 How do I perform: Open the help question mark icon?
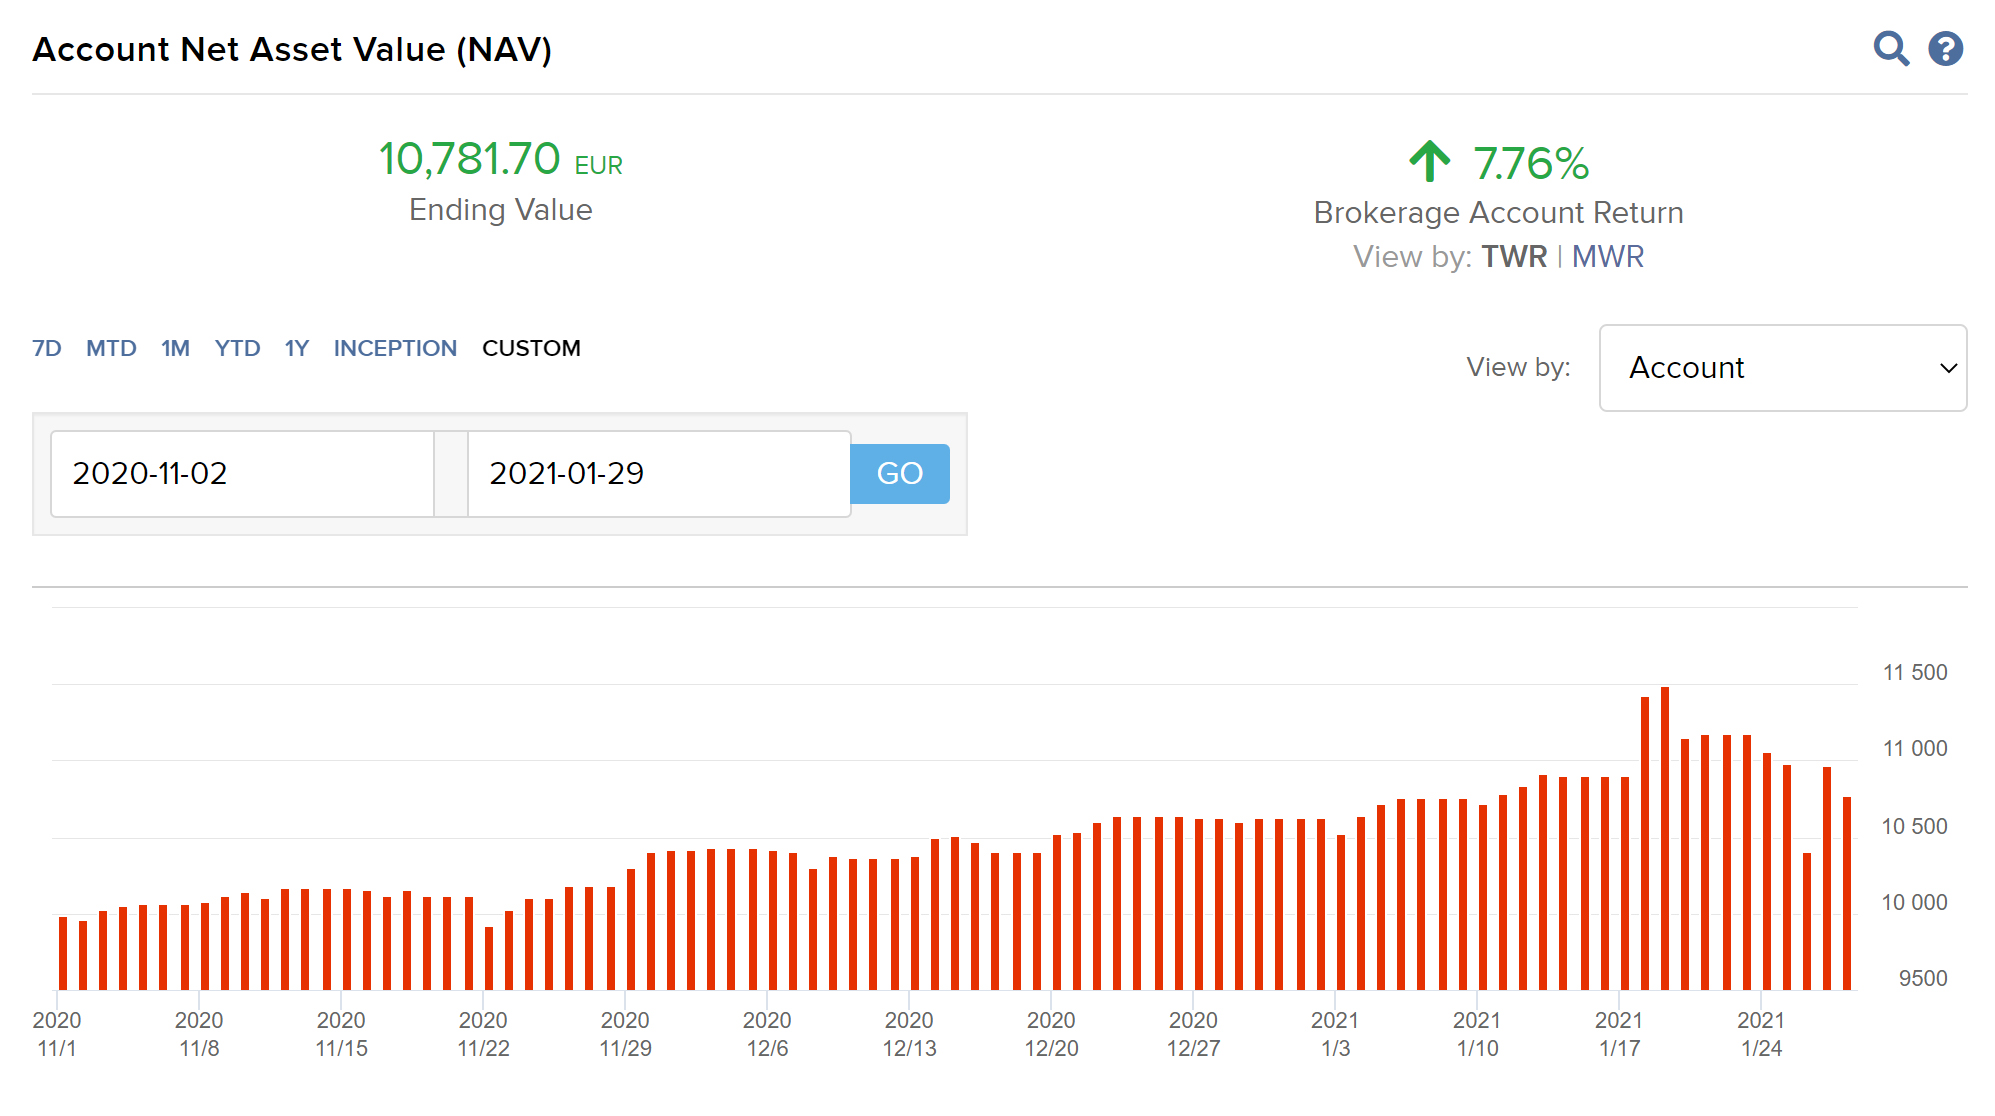click(1945, 48)
